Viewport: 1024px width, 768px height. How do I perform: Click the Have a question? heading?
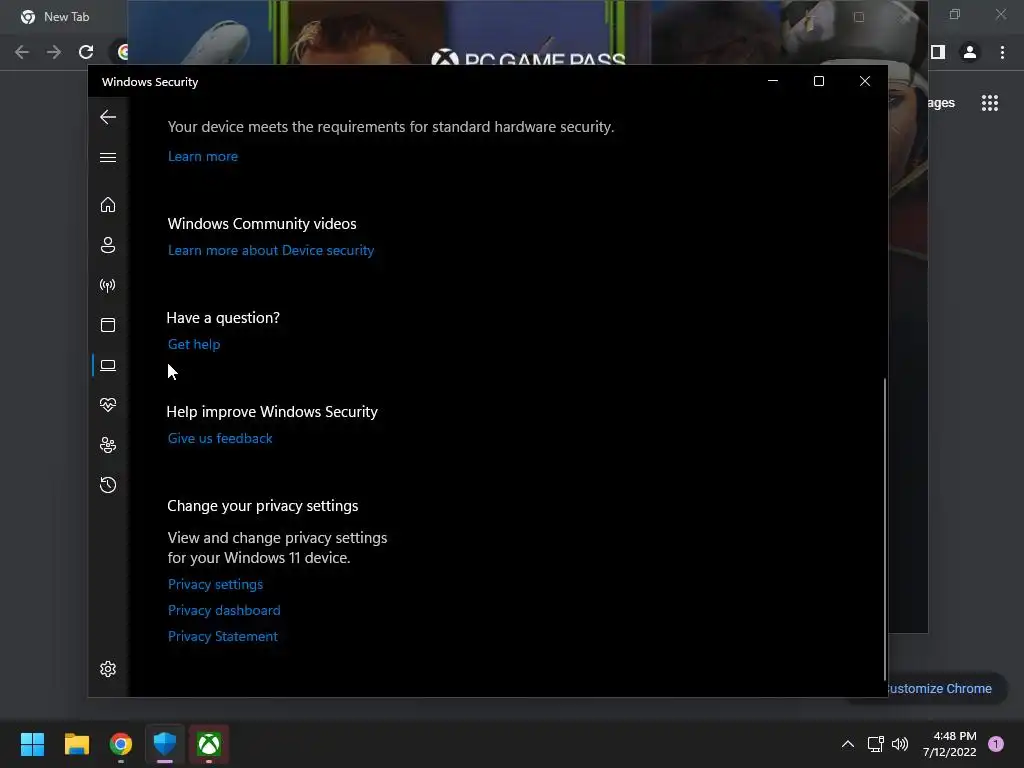(x=223, y=318)
